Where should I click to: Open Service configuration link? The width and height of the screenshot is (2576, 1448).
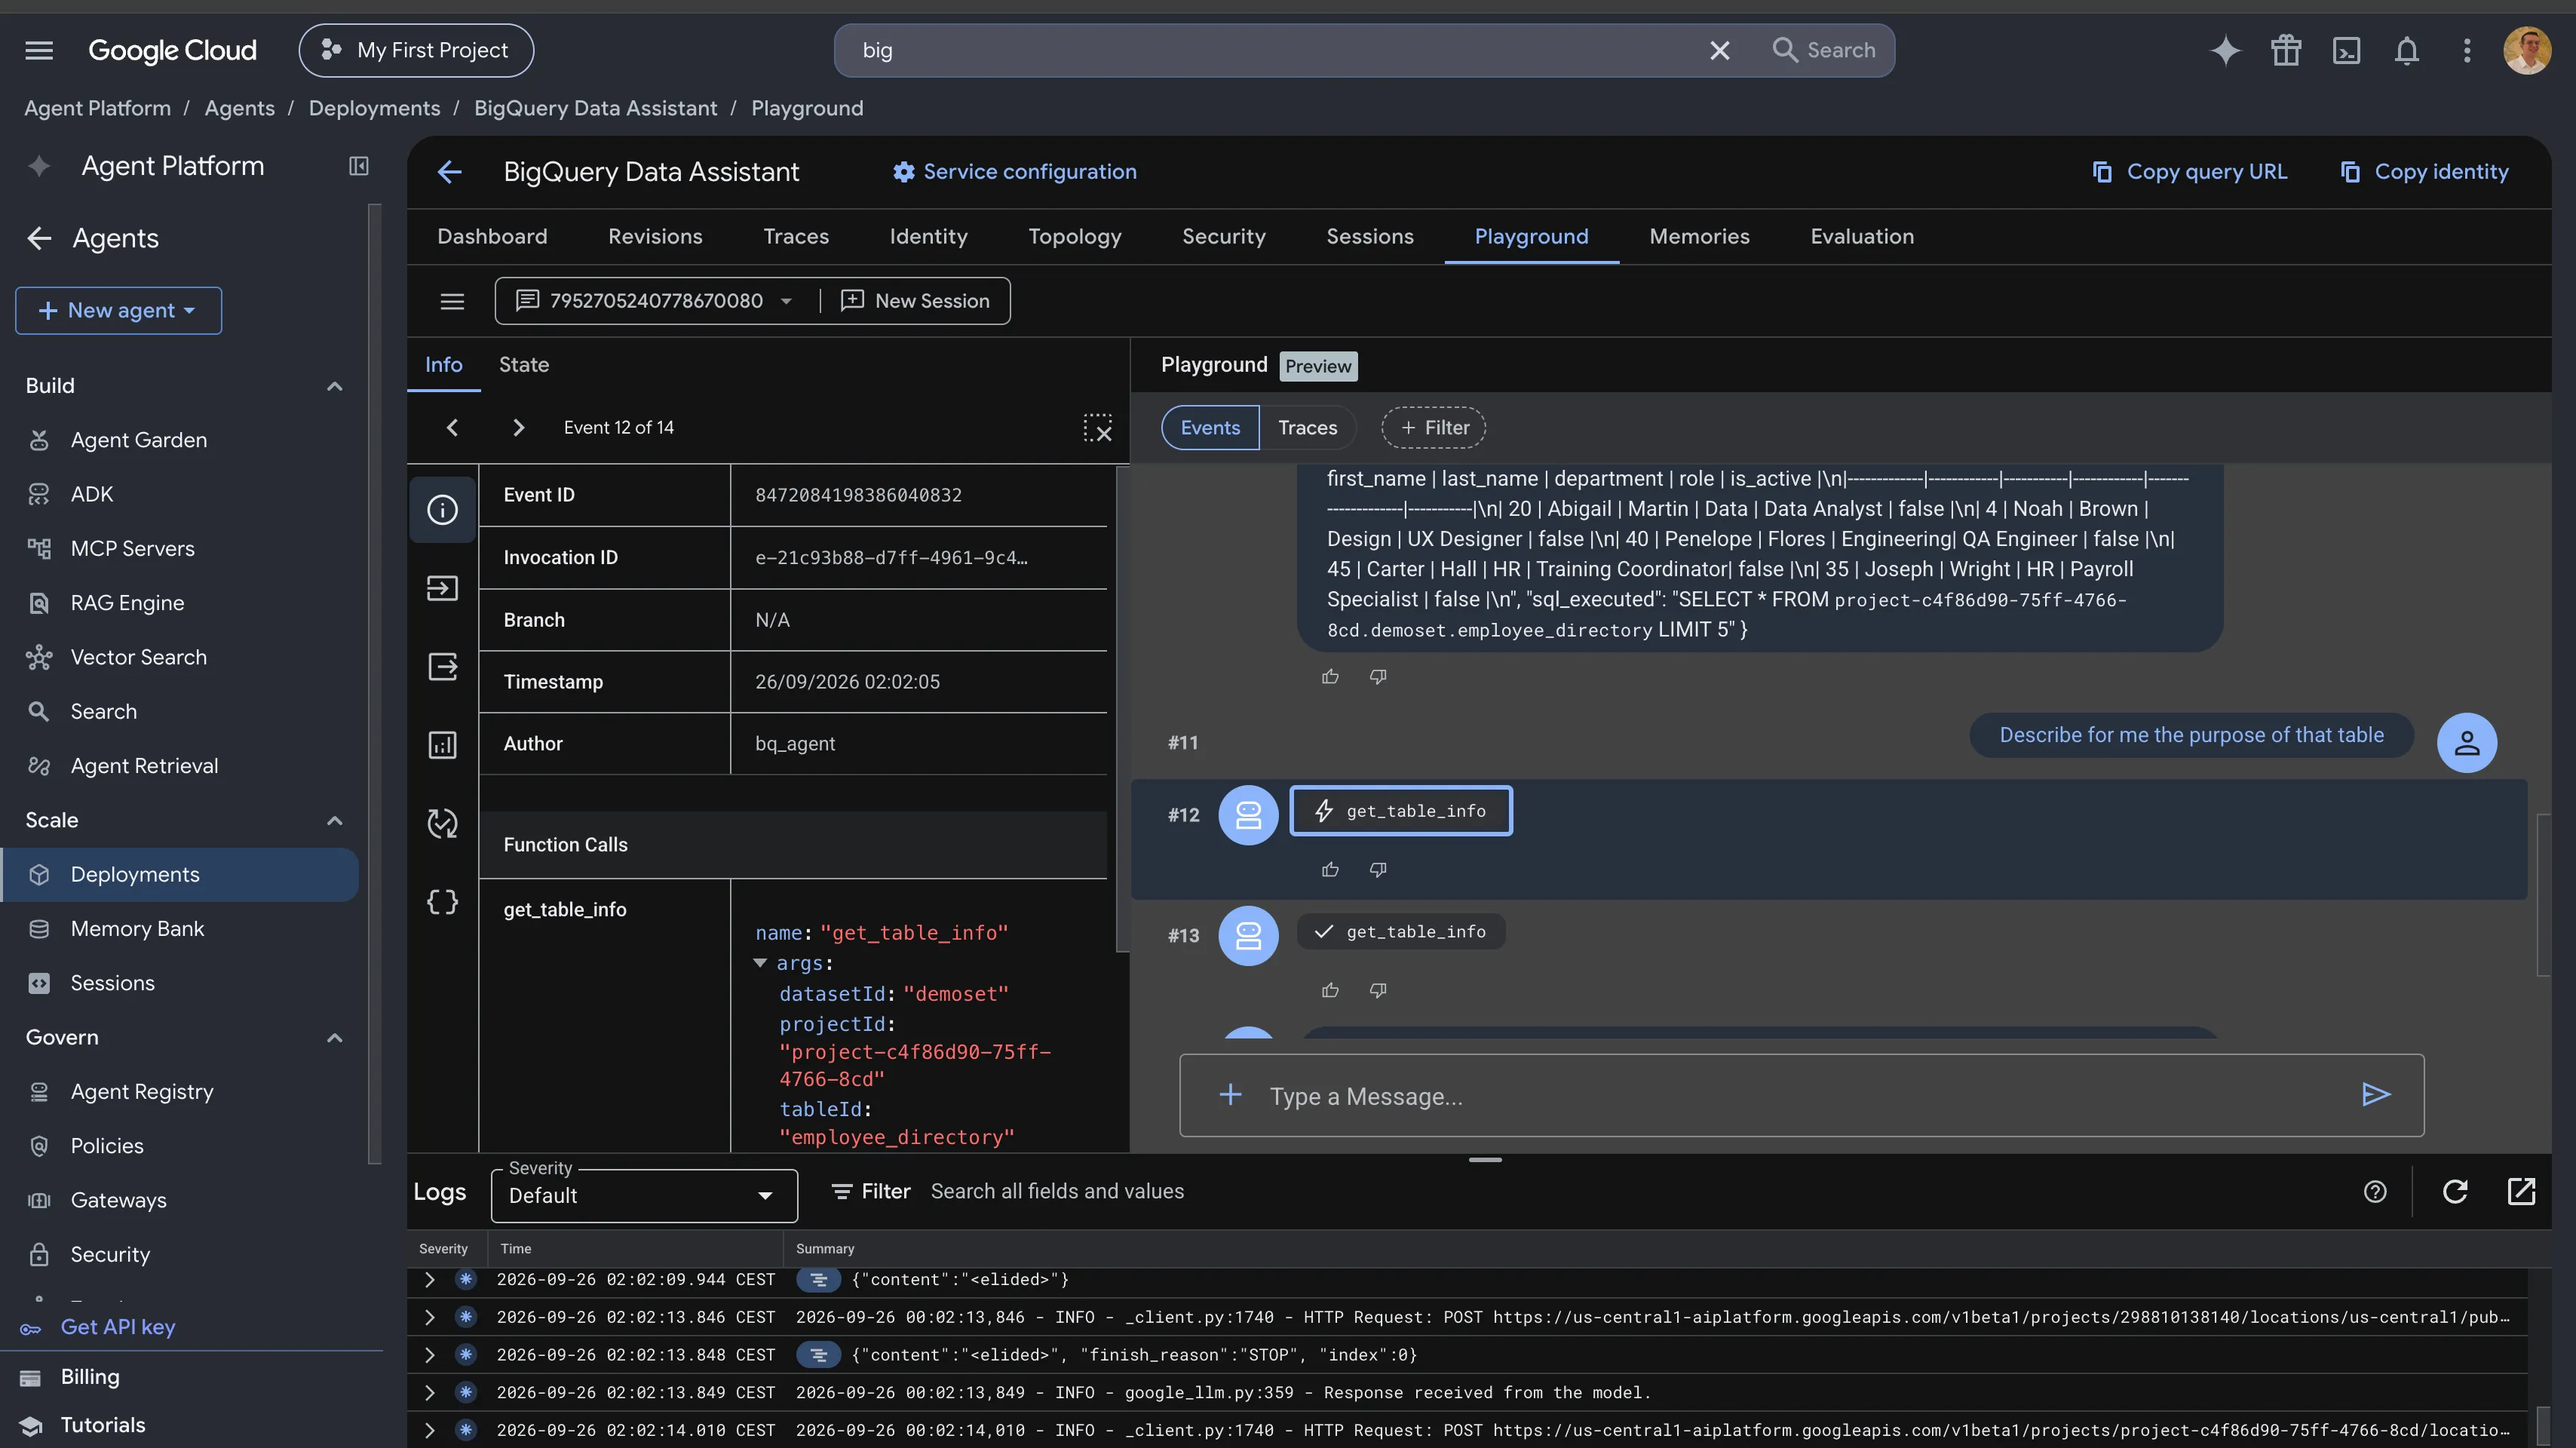tap(1014, 172)
